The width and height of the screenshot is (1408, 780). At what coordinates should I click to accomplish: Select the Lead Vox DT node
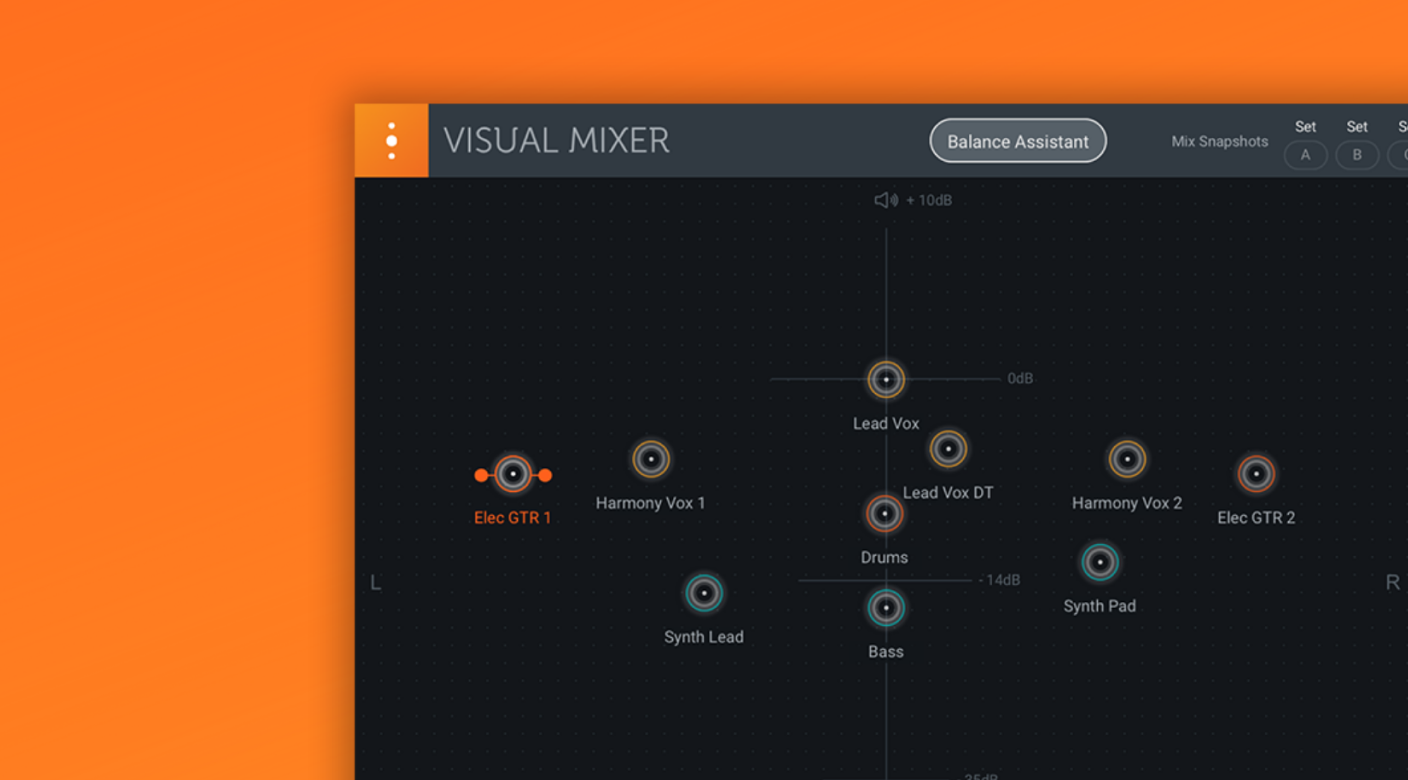948,449
